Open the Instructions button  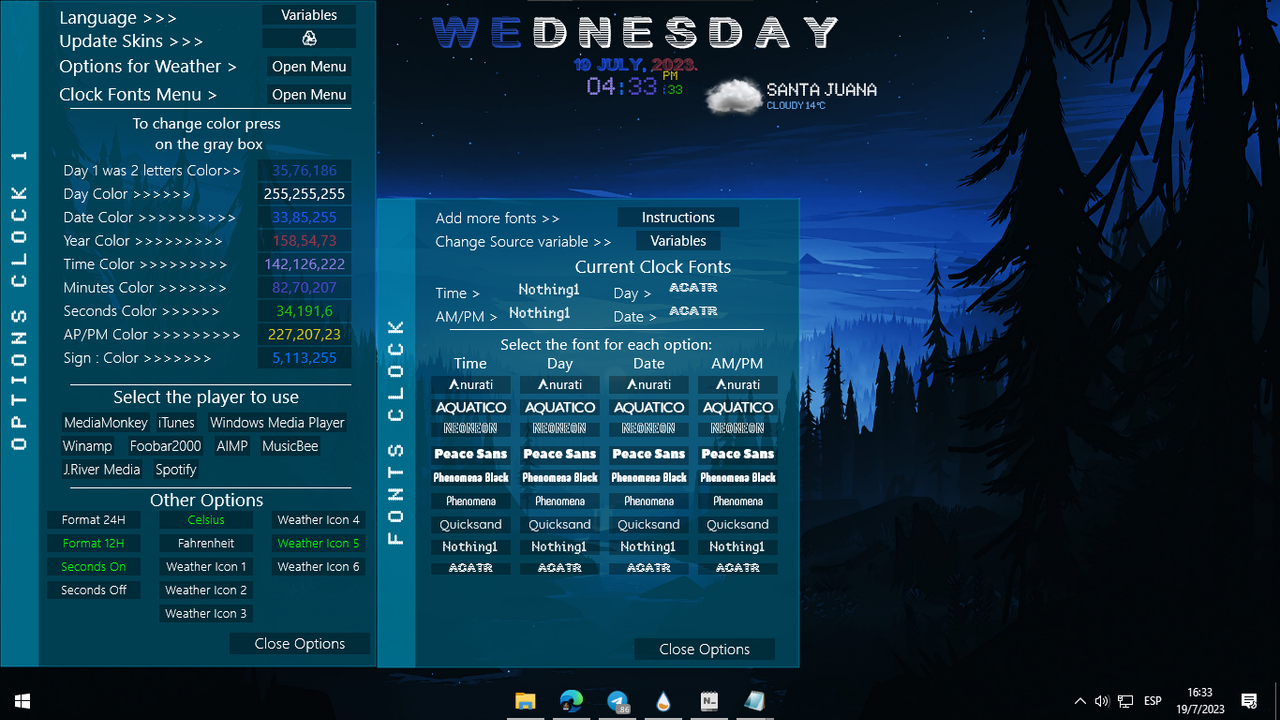pos(678,217)
